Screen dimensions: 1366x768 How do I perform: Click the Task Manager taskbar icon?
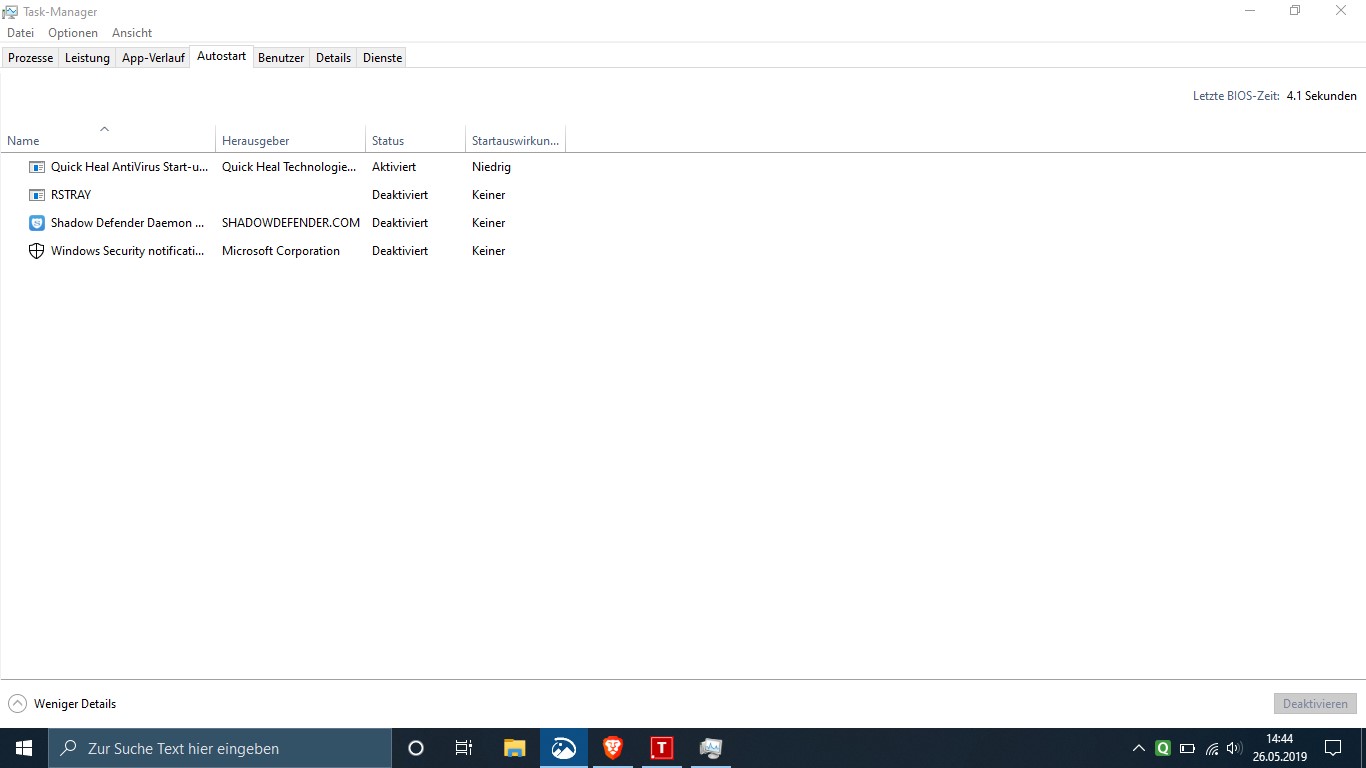coord(710,748)
